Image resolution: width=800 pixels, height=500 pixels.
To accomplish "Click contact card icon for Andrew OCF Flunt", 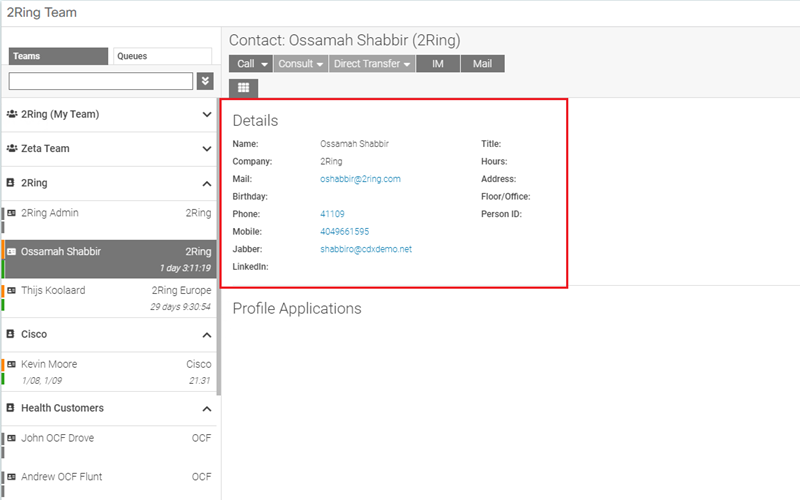I will coord(11,477).
